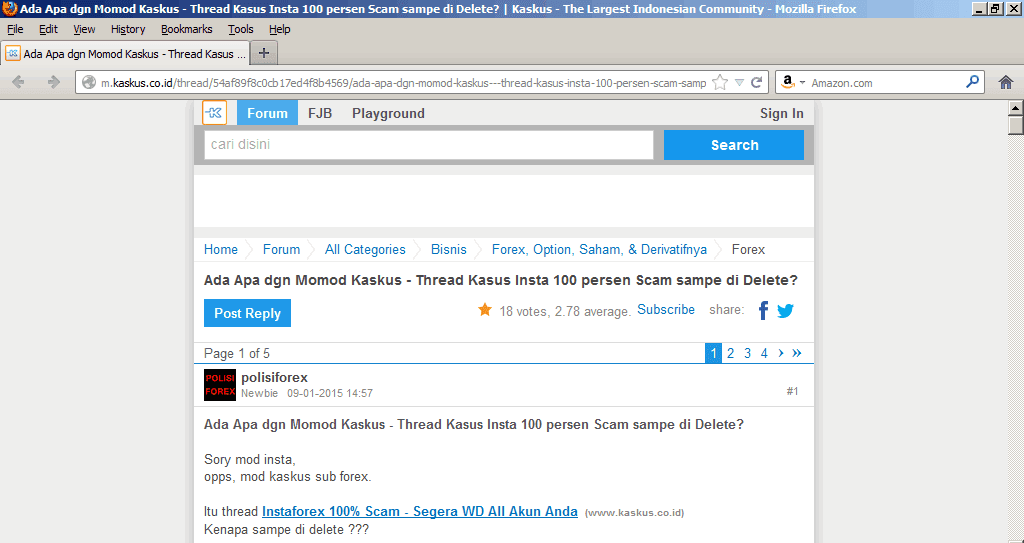Screen dimensions: 1024x543
Task: Jump to the last page double arrow
Action: pos(797,353)
